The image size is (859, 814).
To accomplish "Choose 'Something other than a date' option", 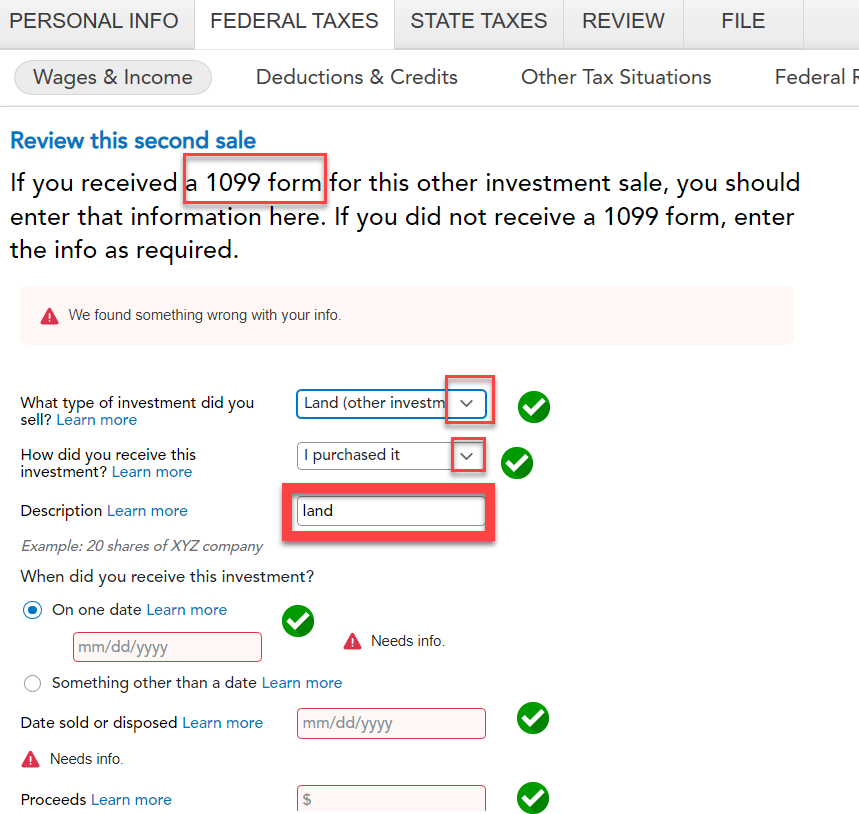I will click(32, 683).
